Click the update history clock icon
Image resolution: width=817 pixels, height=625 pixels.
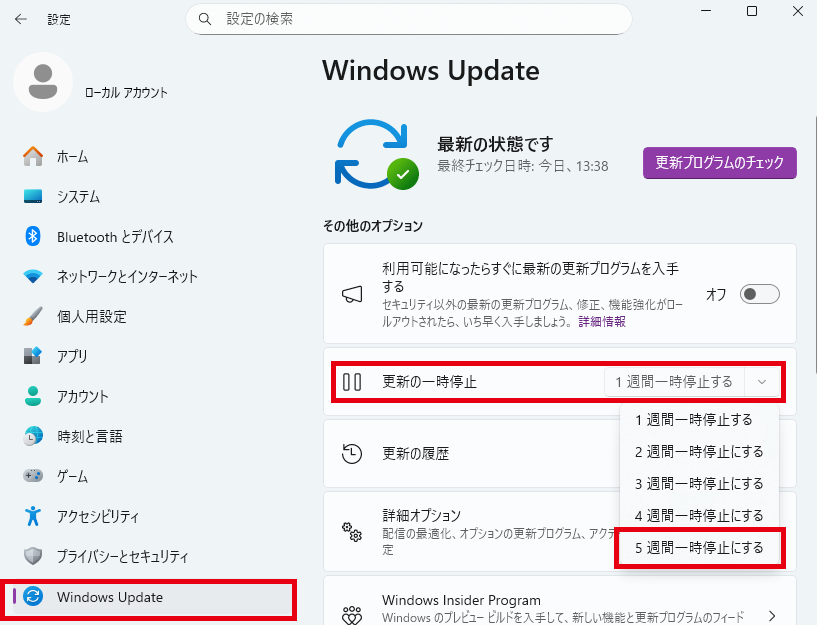click(351, 453)
